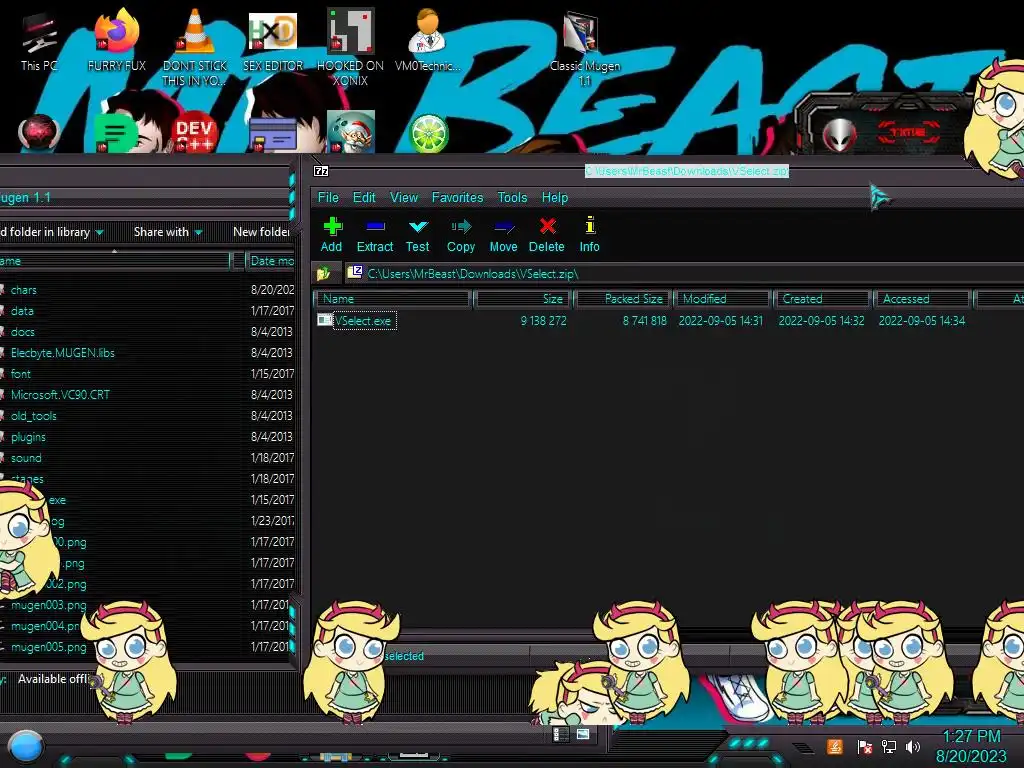Open Info for the archive item

pyautogui.click(x=589, y=234)
